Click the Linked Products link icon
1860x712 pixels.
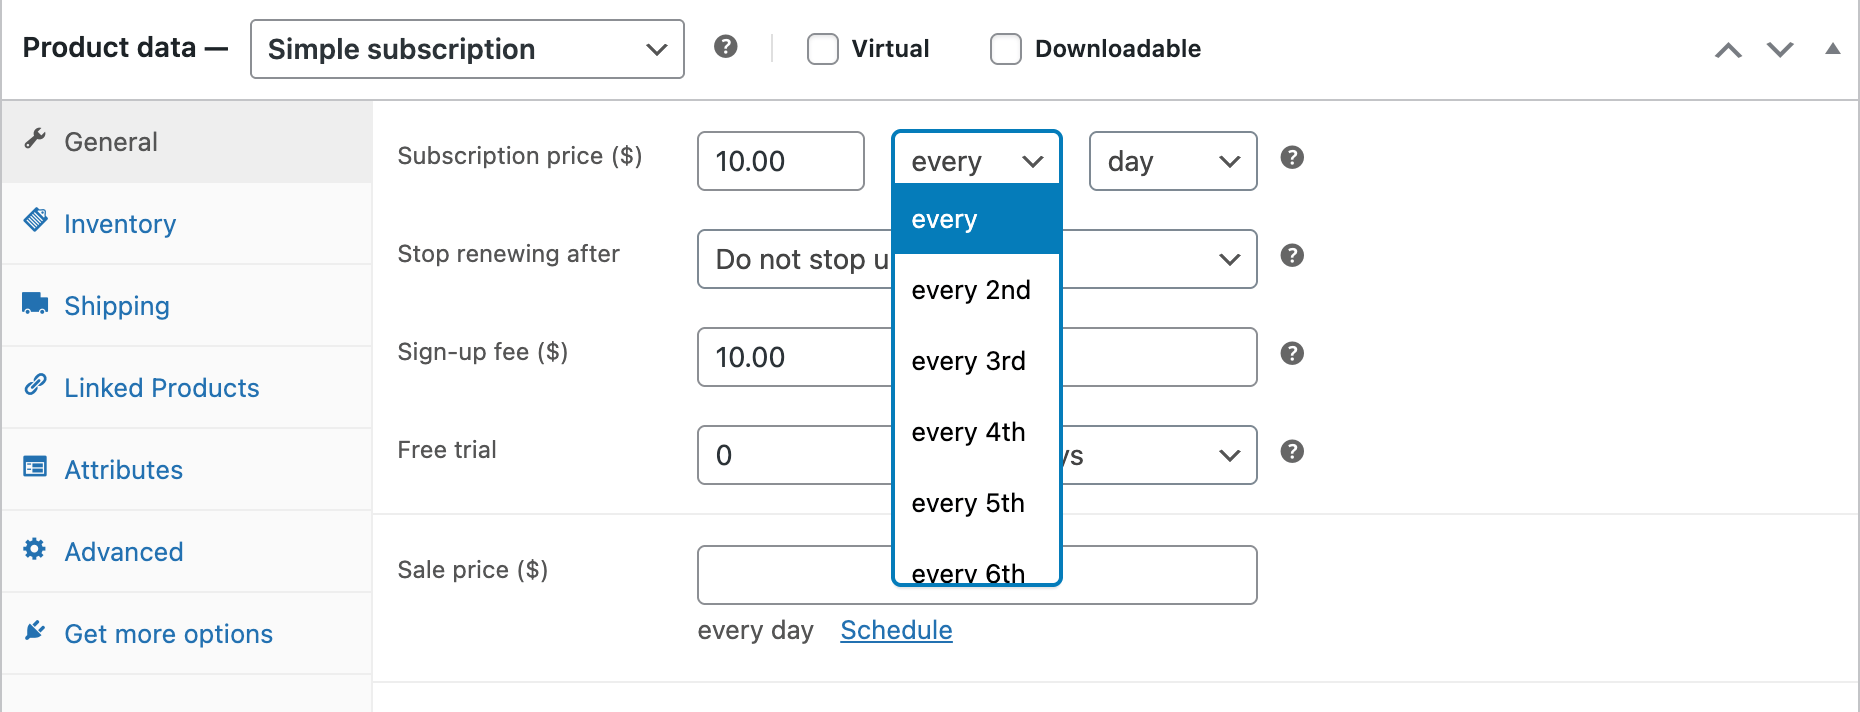click(36, 384)
